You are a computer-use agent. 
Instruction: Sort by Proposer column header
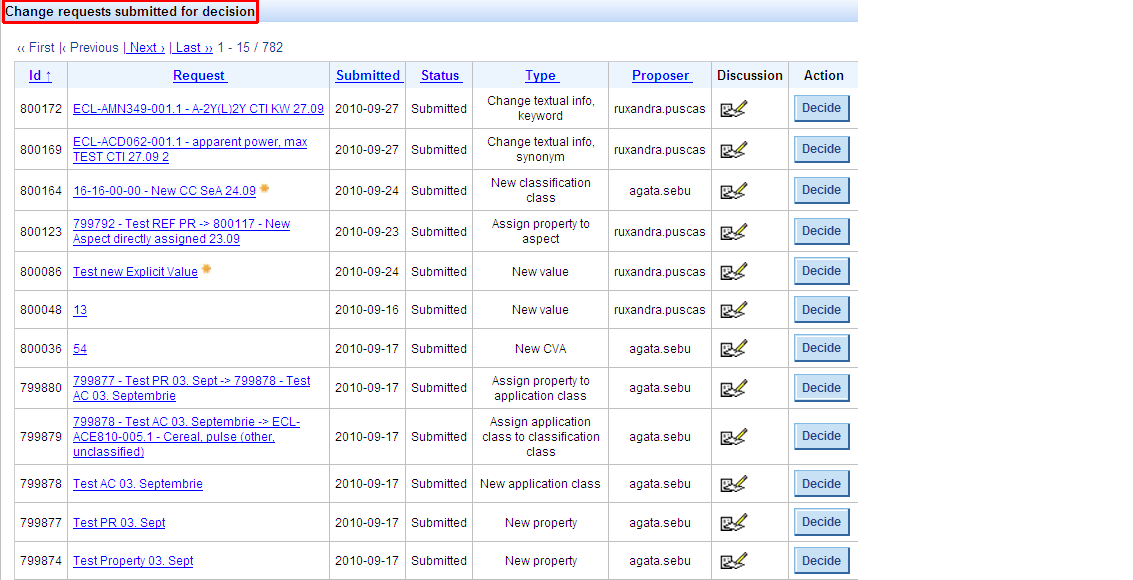(661, 76)
